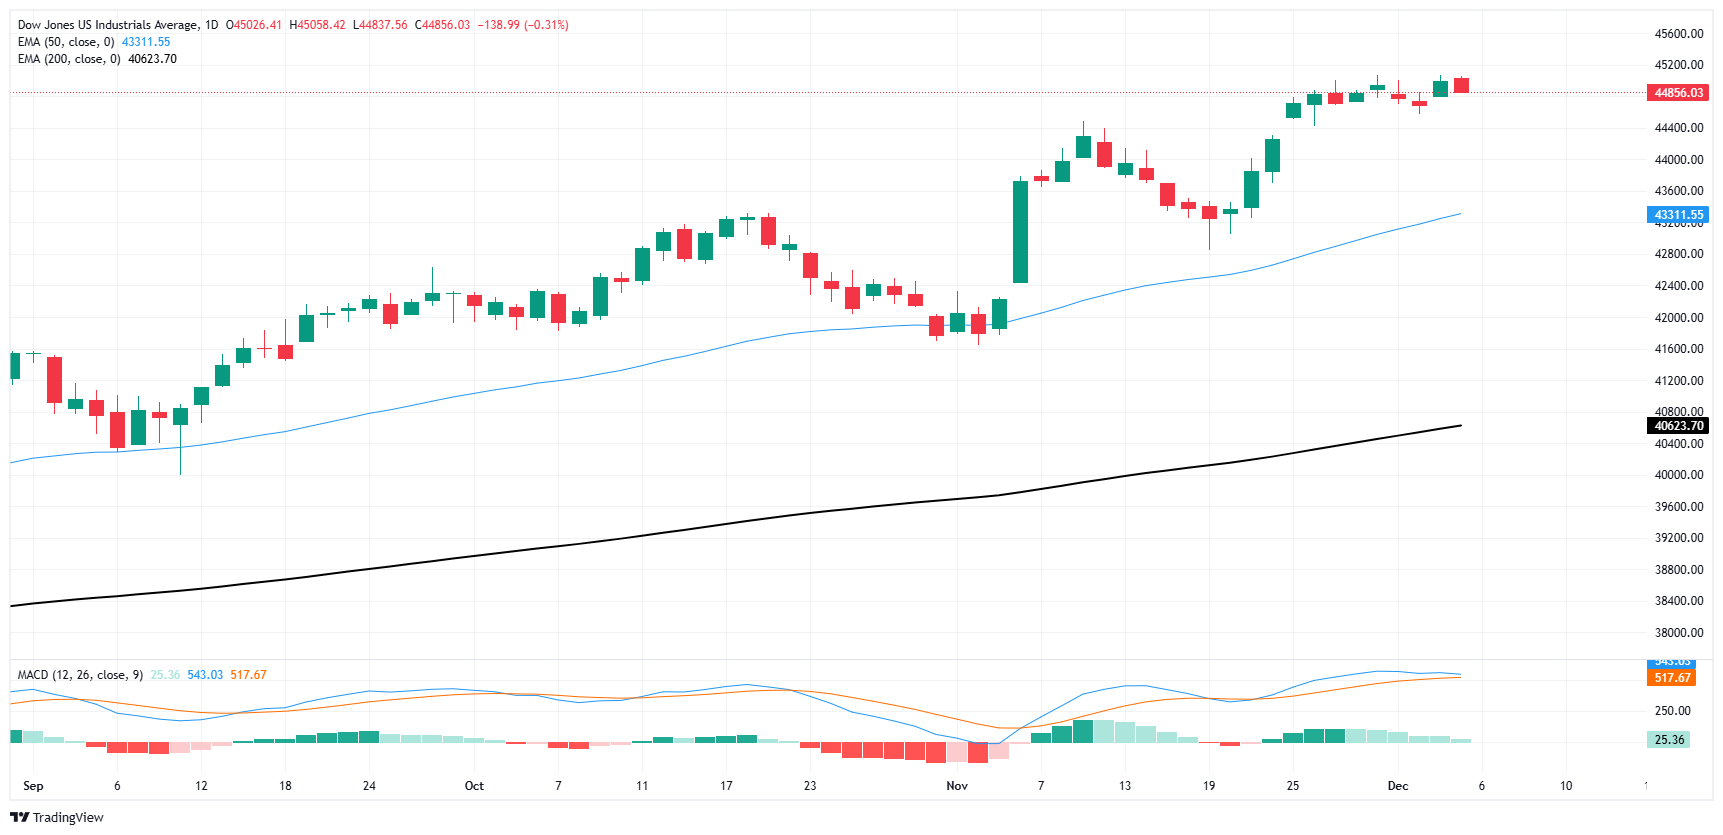Screen dimensions: 1723x835
Task: Select the EMA (200, close, 0) legend
Action: pyautogui.click(x=69, y=59)
